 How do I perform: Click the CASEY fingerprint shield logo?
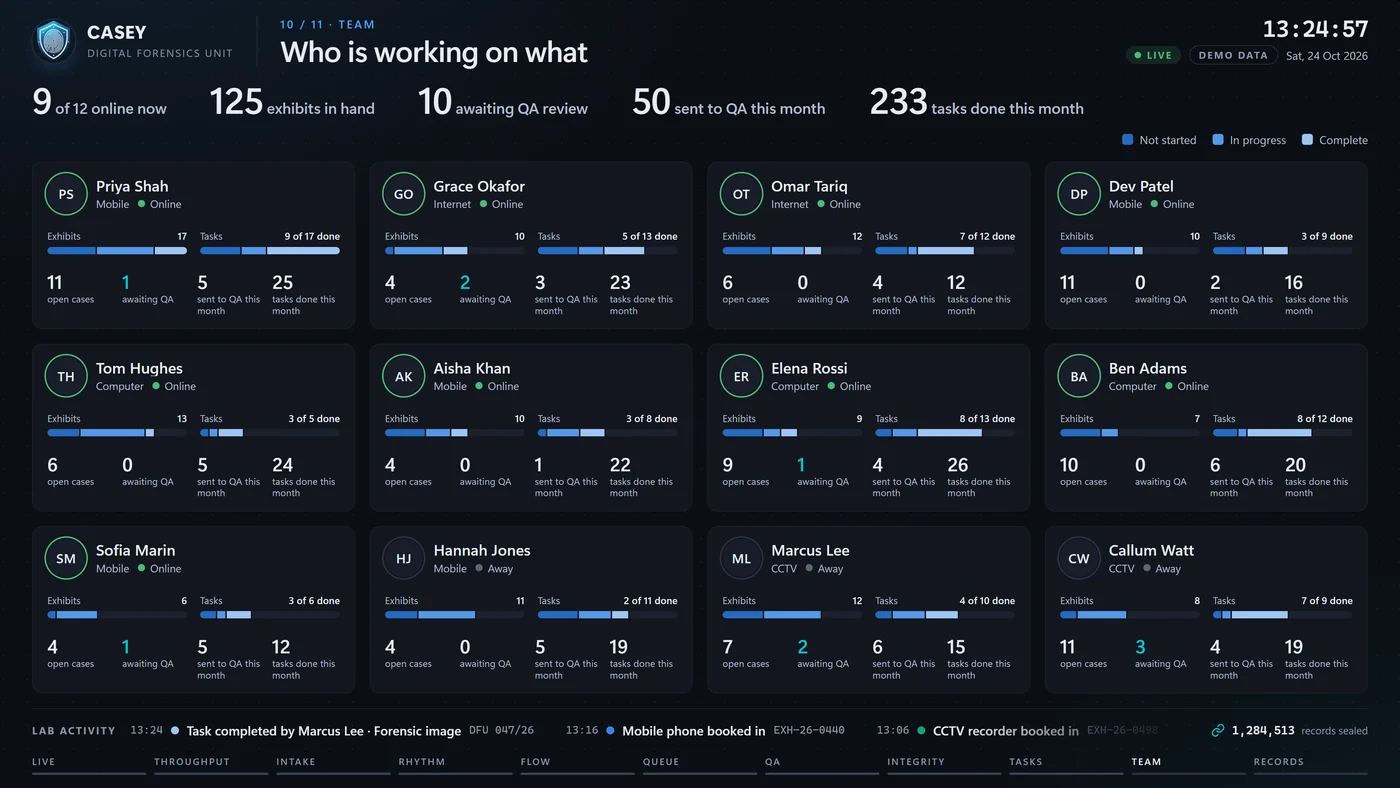pyautogui.click(x=54, y=42)
